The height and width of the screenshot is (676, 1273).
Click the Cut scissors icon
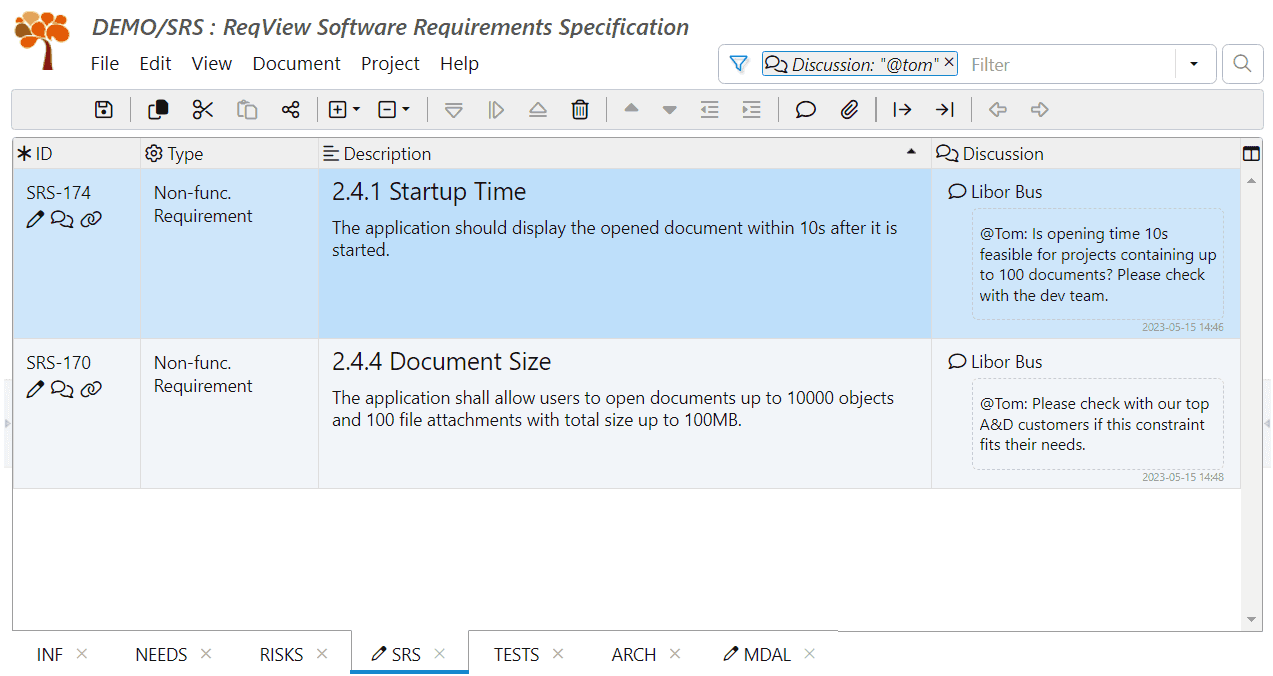pos(203,110)
